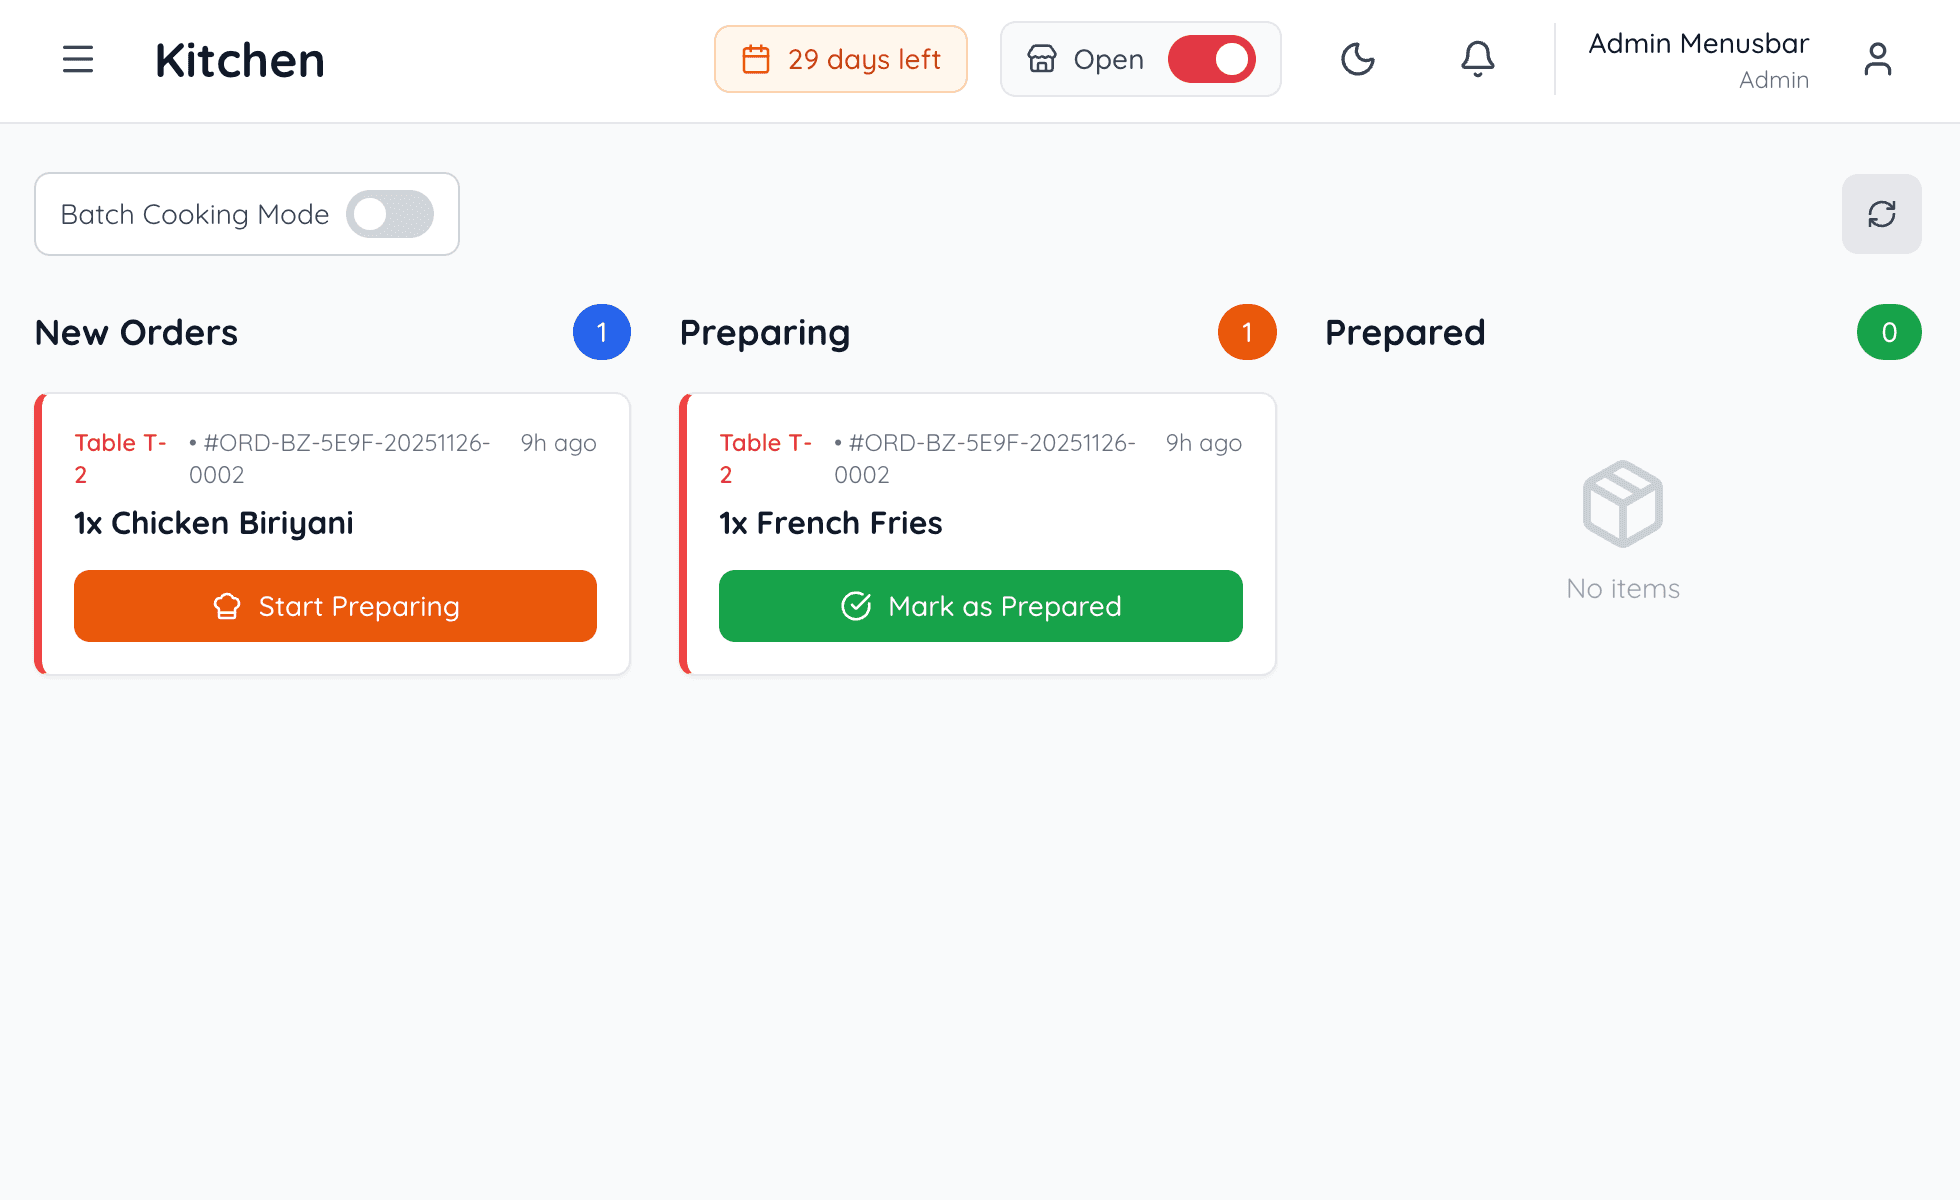The image size is (1960, 1200).
Task: Refresh the kitchen orders list
Action: click(x=1881, y=214)
